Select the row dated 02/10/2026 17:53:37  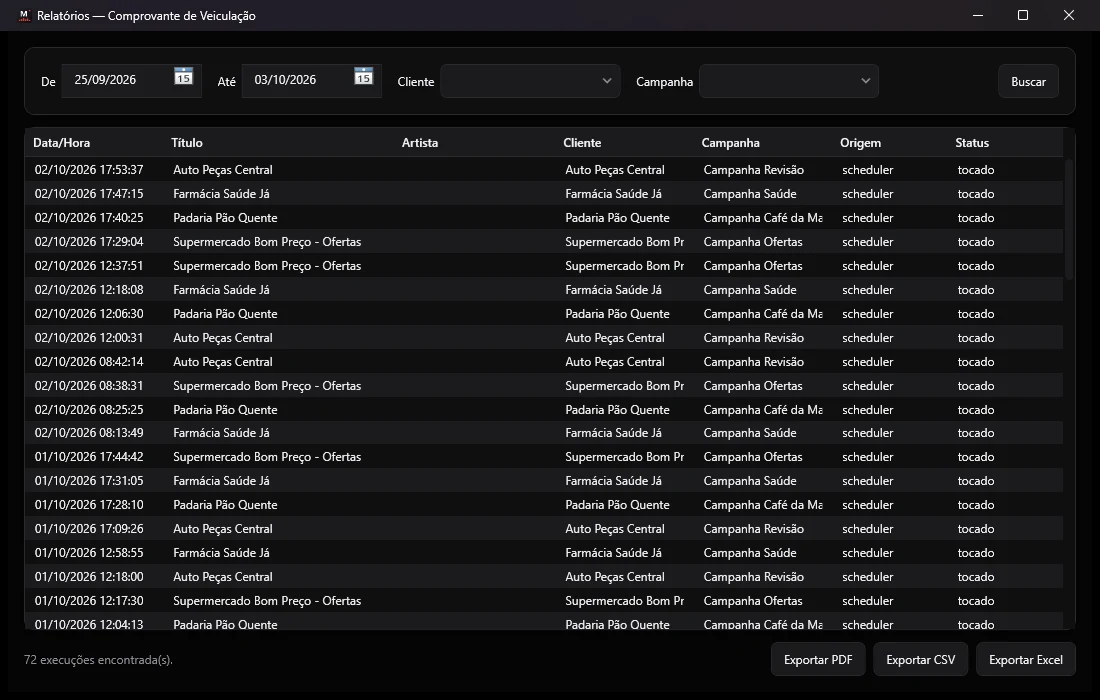tap(544, 170)
